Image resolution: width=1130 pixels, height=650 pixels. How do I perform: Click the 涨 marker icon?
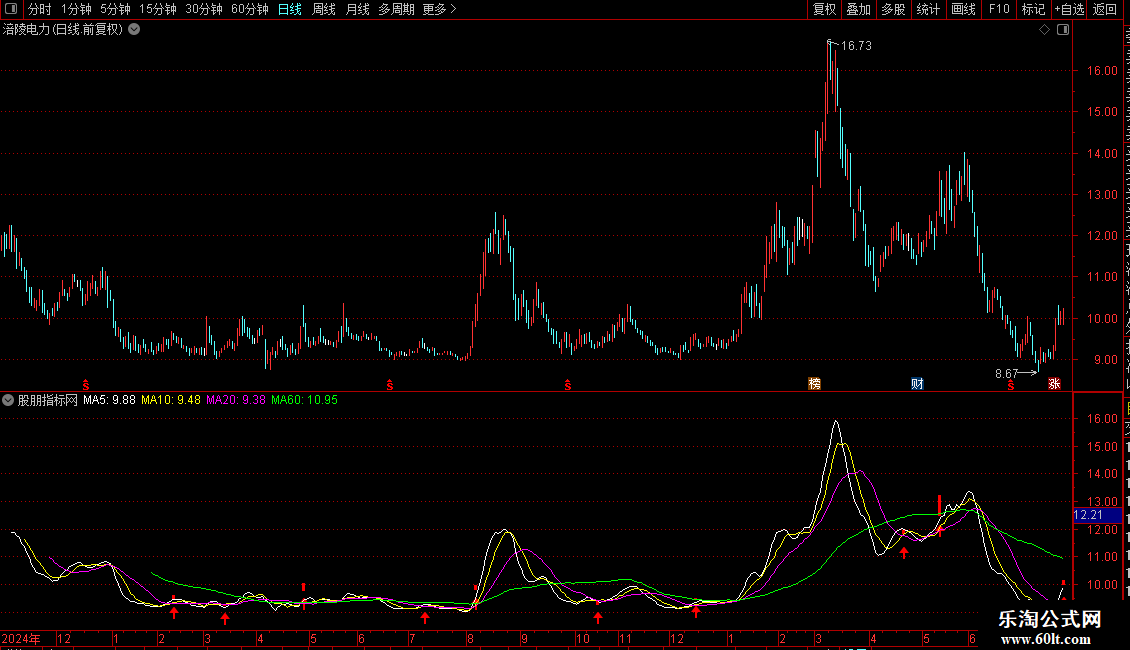[1054, 383]
